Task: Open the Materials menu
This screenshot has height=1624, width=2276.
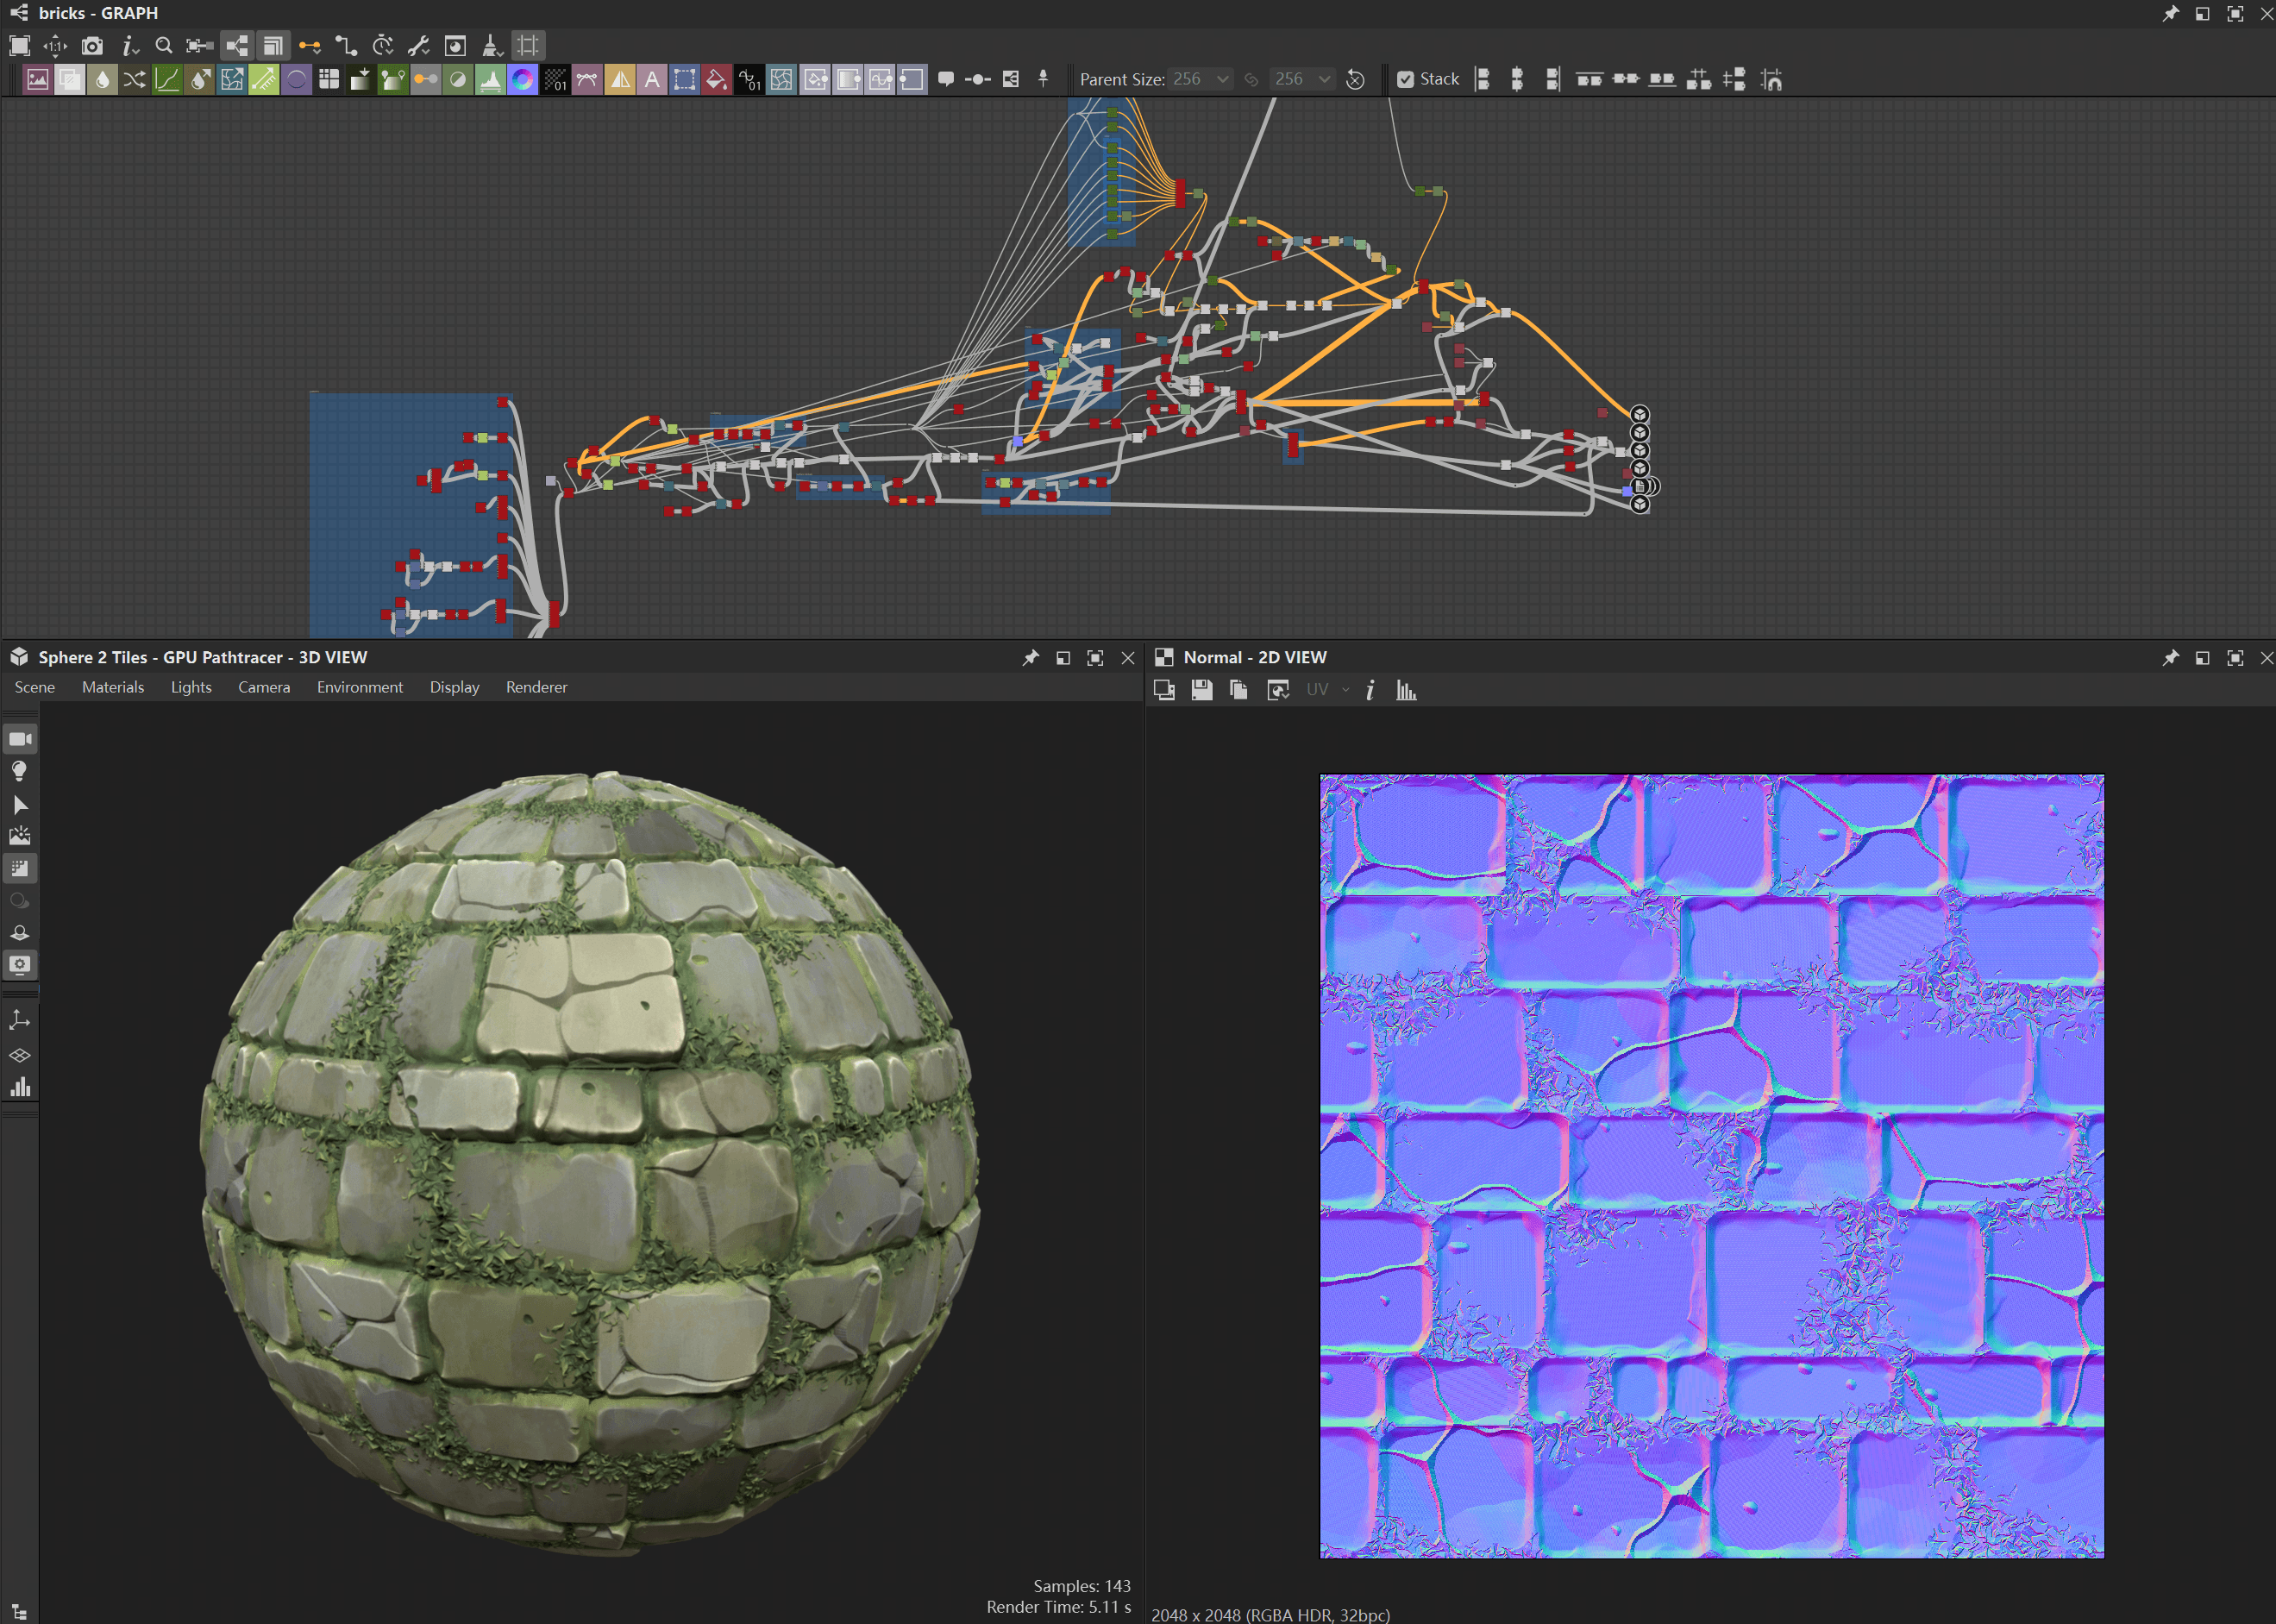Action: click(113, 687)
